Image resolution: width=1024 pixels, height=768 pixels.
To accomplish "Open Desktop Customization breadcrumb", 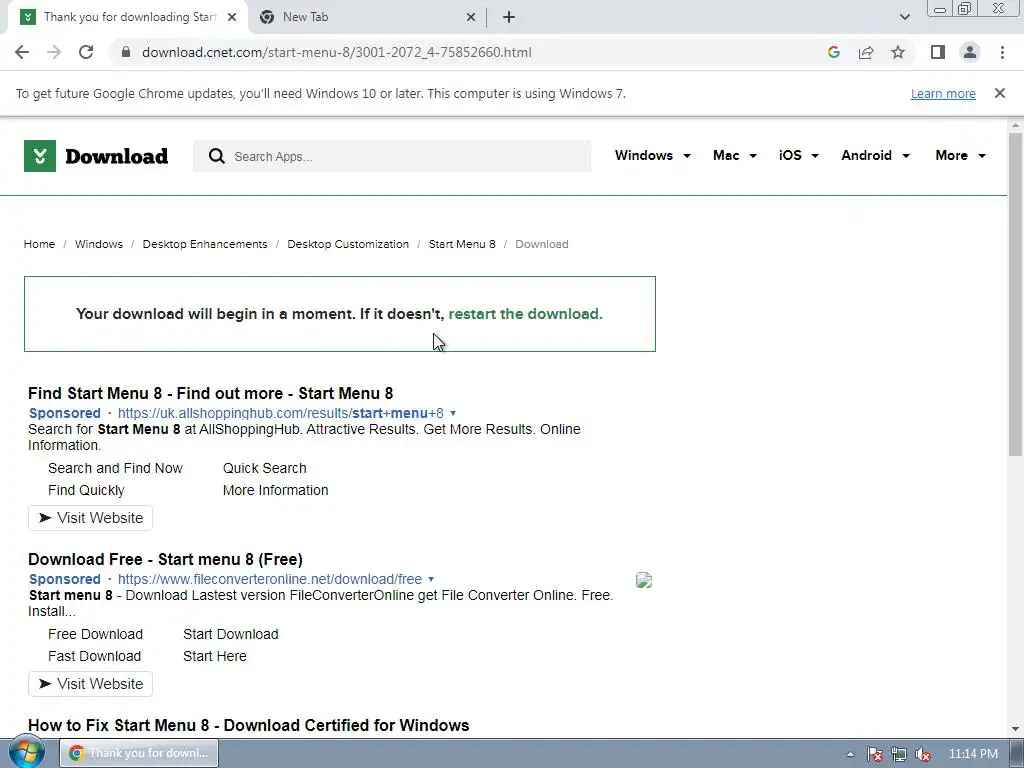I will (x=348, y=244).
